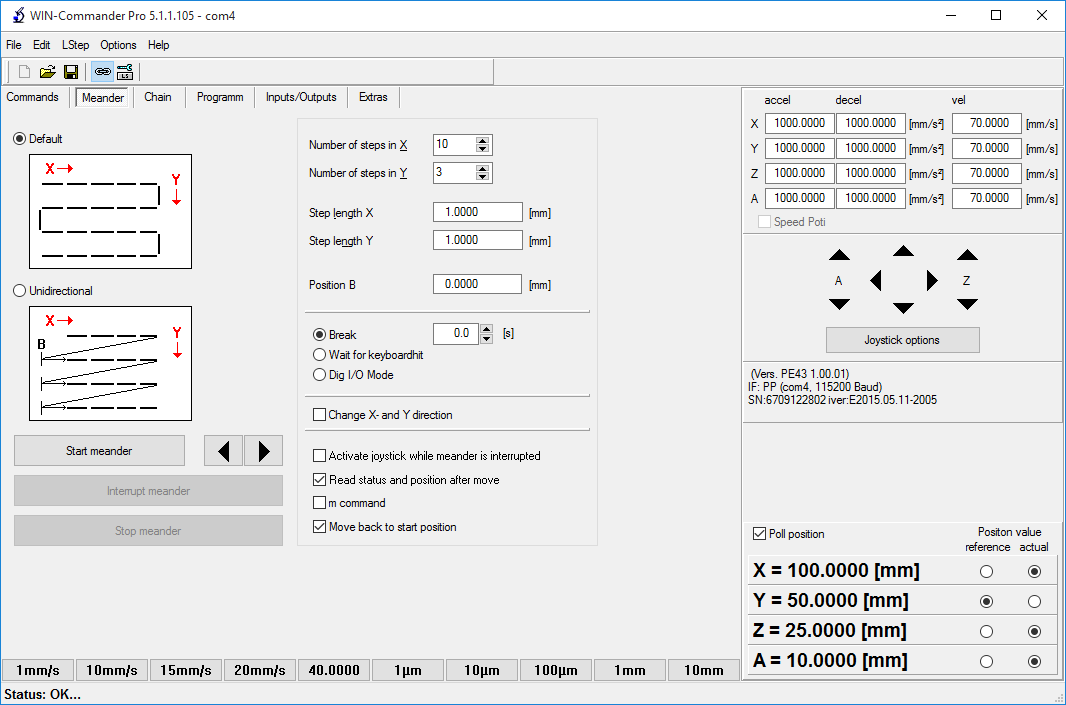Click the joystick up arrow for X/Y
The height and width of the screenshot is (705, 1066).
903,251
